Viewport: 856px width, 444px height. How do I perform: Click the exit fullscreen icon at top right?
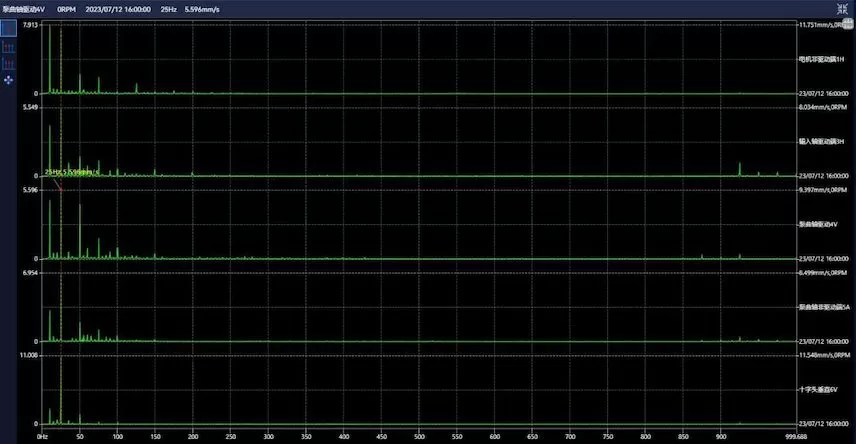[842, 7]
